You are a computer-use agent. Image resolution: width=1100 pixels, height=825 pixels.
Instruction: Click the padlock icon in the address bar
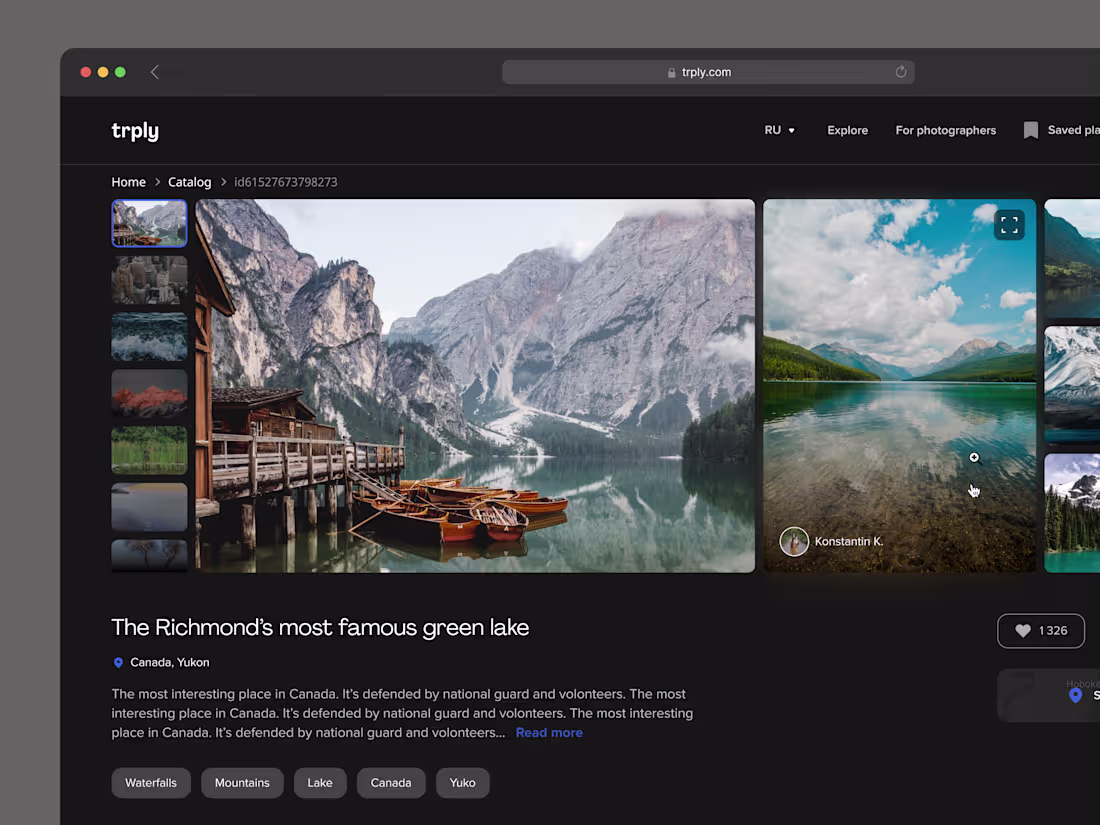pos(671,72)
